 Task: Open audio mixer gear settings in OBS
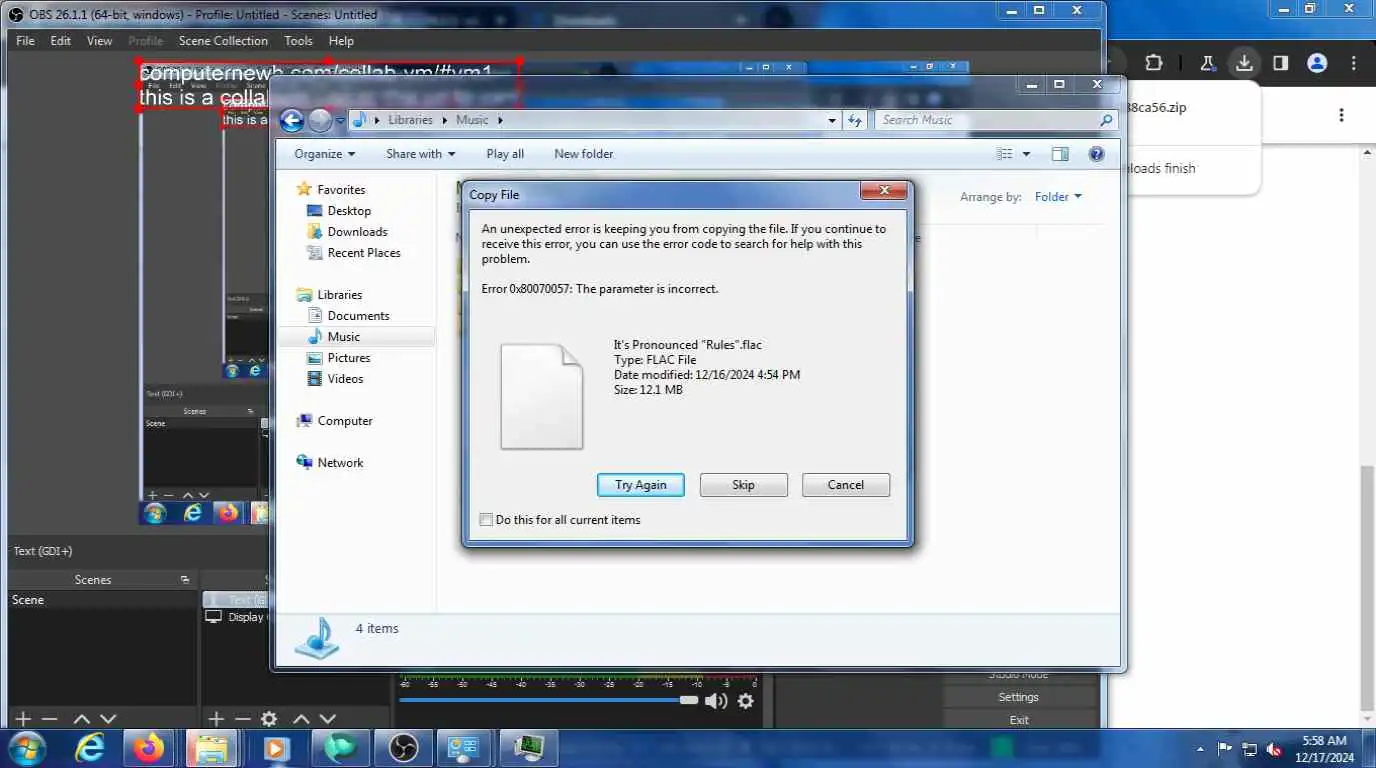(x=745, y=701)
